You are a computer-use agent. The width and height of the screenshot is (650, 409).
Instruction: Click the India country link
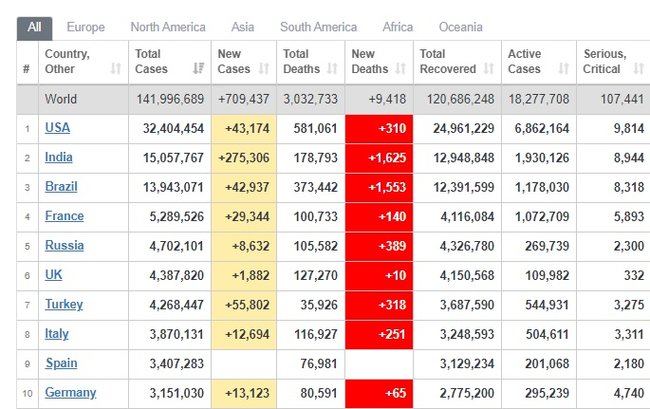tap(58, 157)
